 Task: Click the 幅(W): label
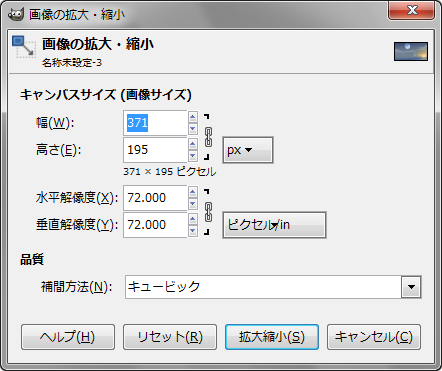[x=55, y=123]
